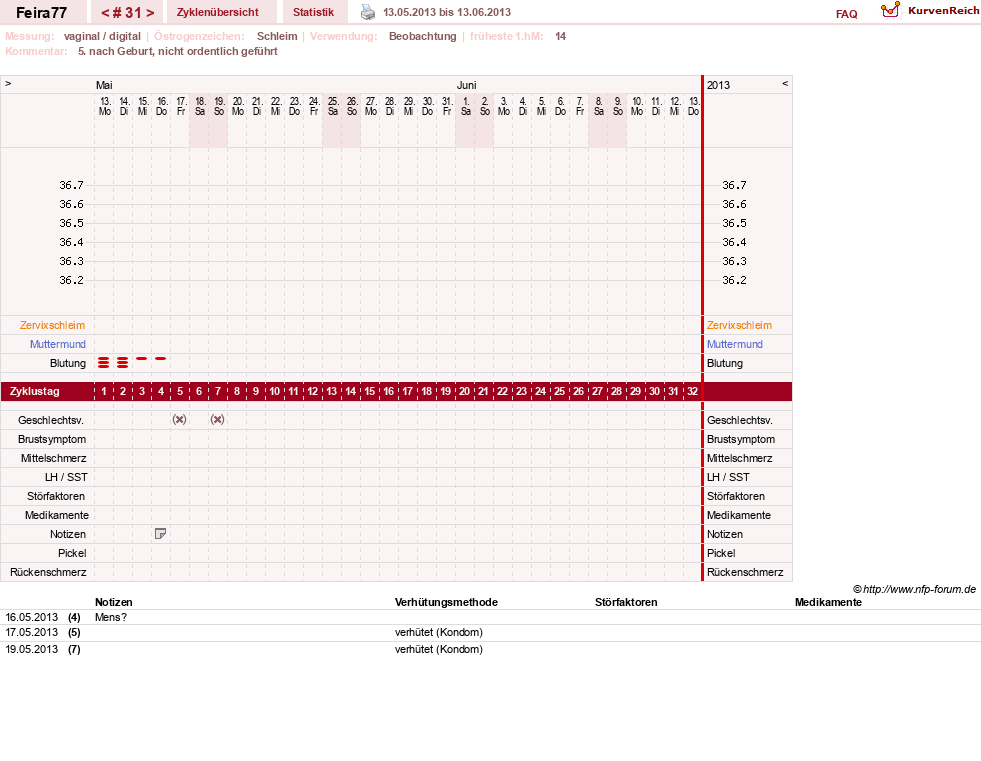Screen dimensions: 981x761
Task: Select cycle day 14 in Zyklustag row
Action: point(350,391)
